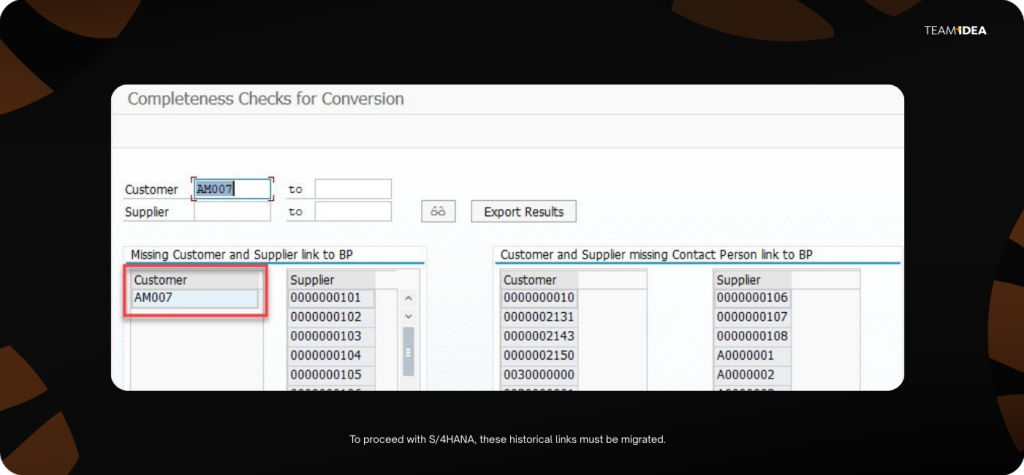Screen dimensions: 1024x475
Task: Select supplier 0000000107 in Contact Person table
Action: click(x=752, y=317)
